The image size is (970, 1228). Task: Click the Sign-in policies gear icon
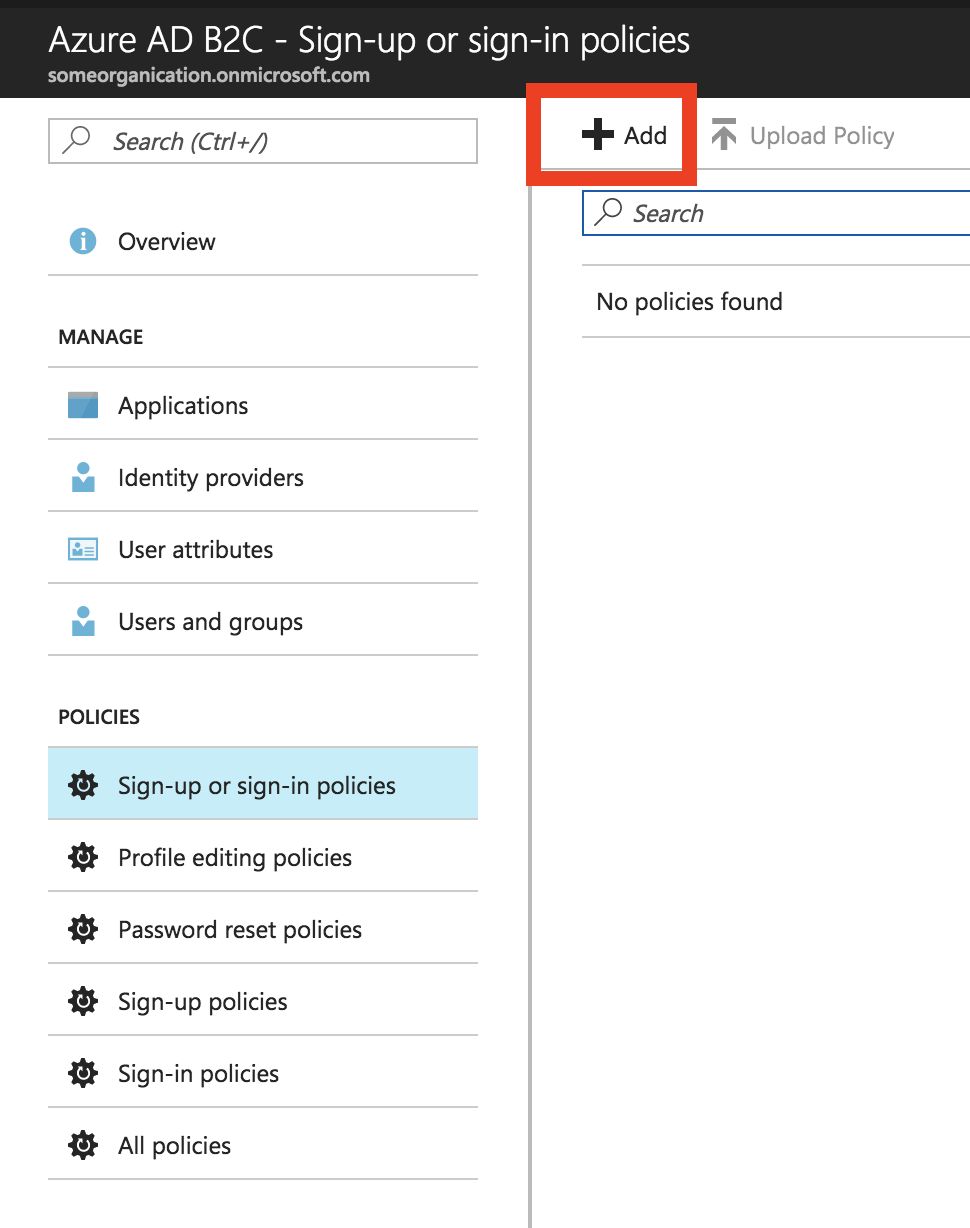(x=83, y=1073)
